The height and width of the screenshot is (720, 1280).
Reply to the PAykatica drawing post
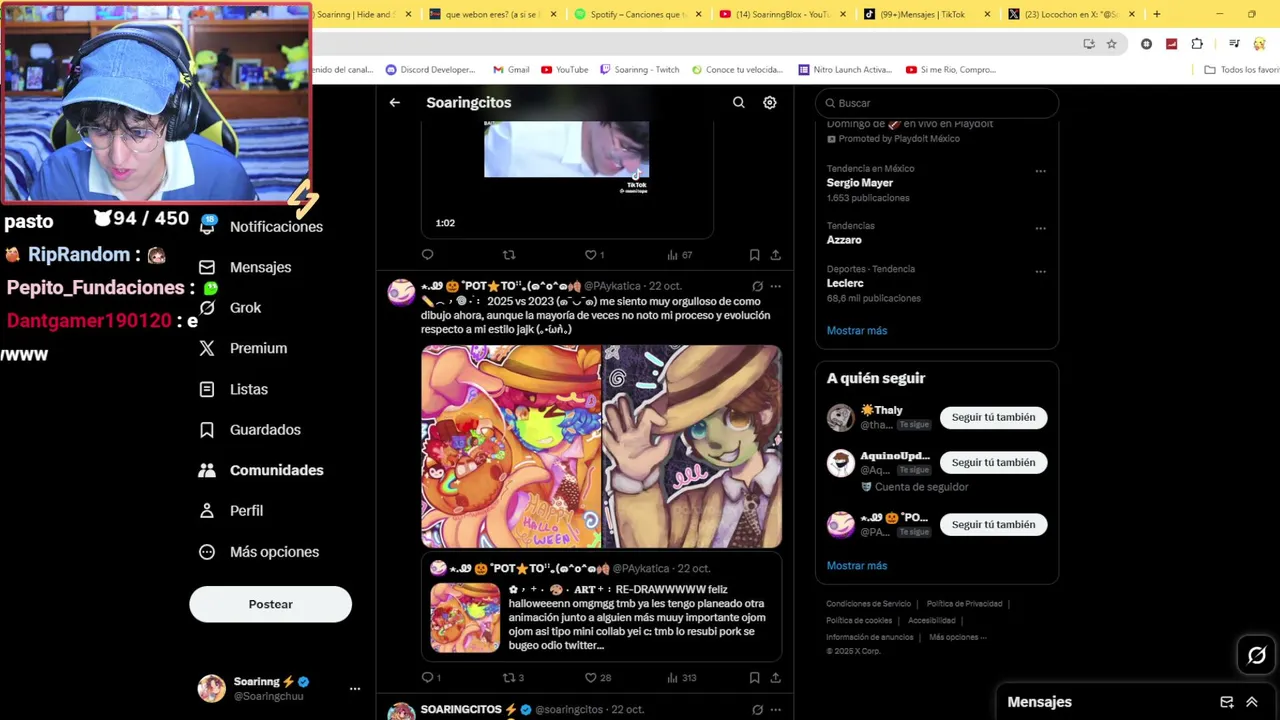point(431,677)
